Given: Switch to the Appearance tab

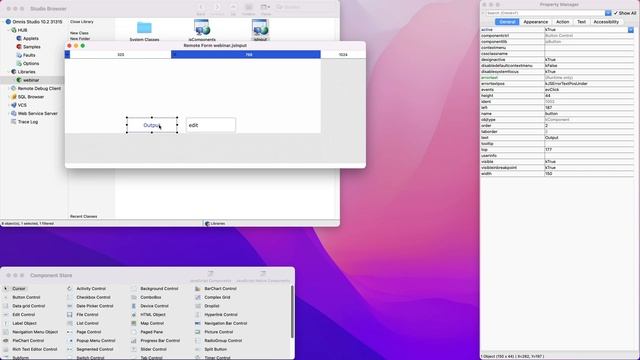Looking at the screenshot, I should (x=536, y=22).
